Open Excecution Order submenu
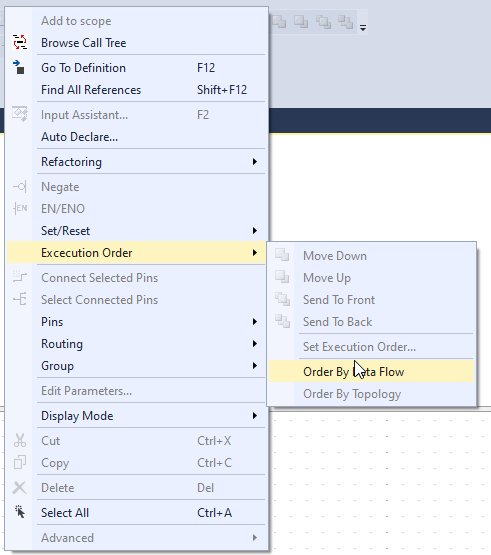Image resolution: width=491 pixels, height=555 pixels. click(x=136, y=253)
